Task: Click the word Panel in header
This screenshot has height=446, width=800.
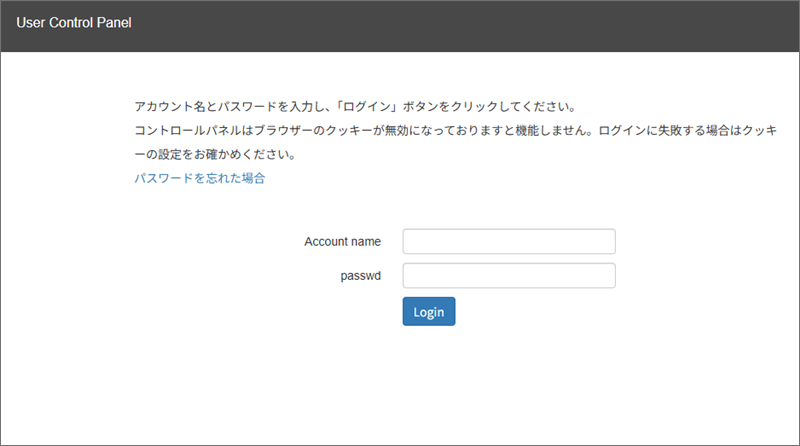Action: pos(115,23)
